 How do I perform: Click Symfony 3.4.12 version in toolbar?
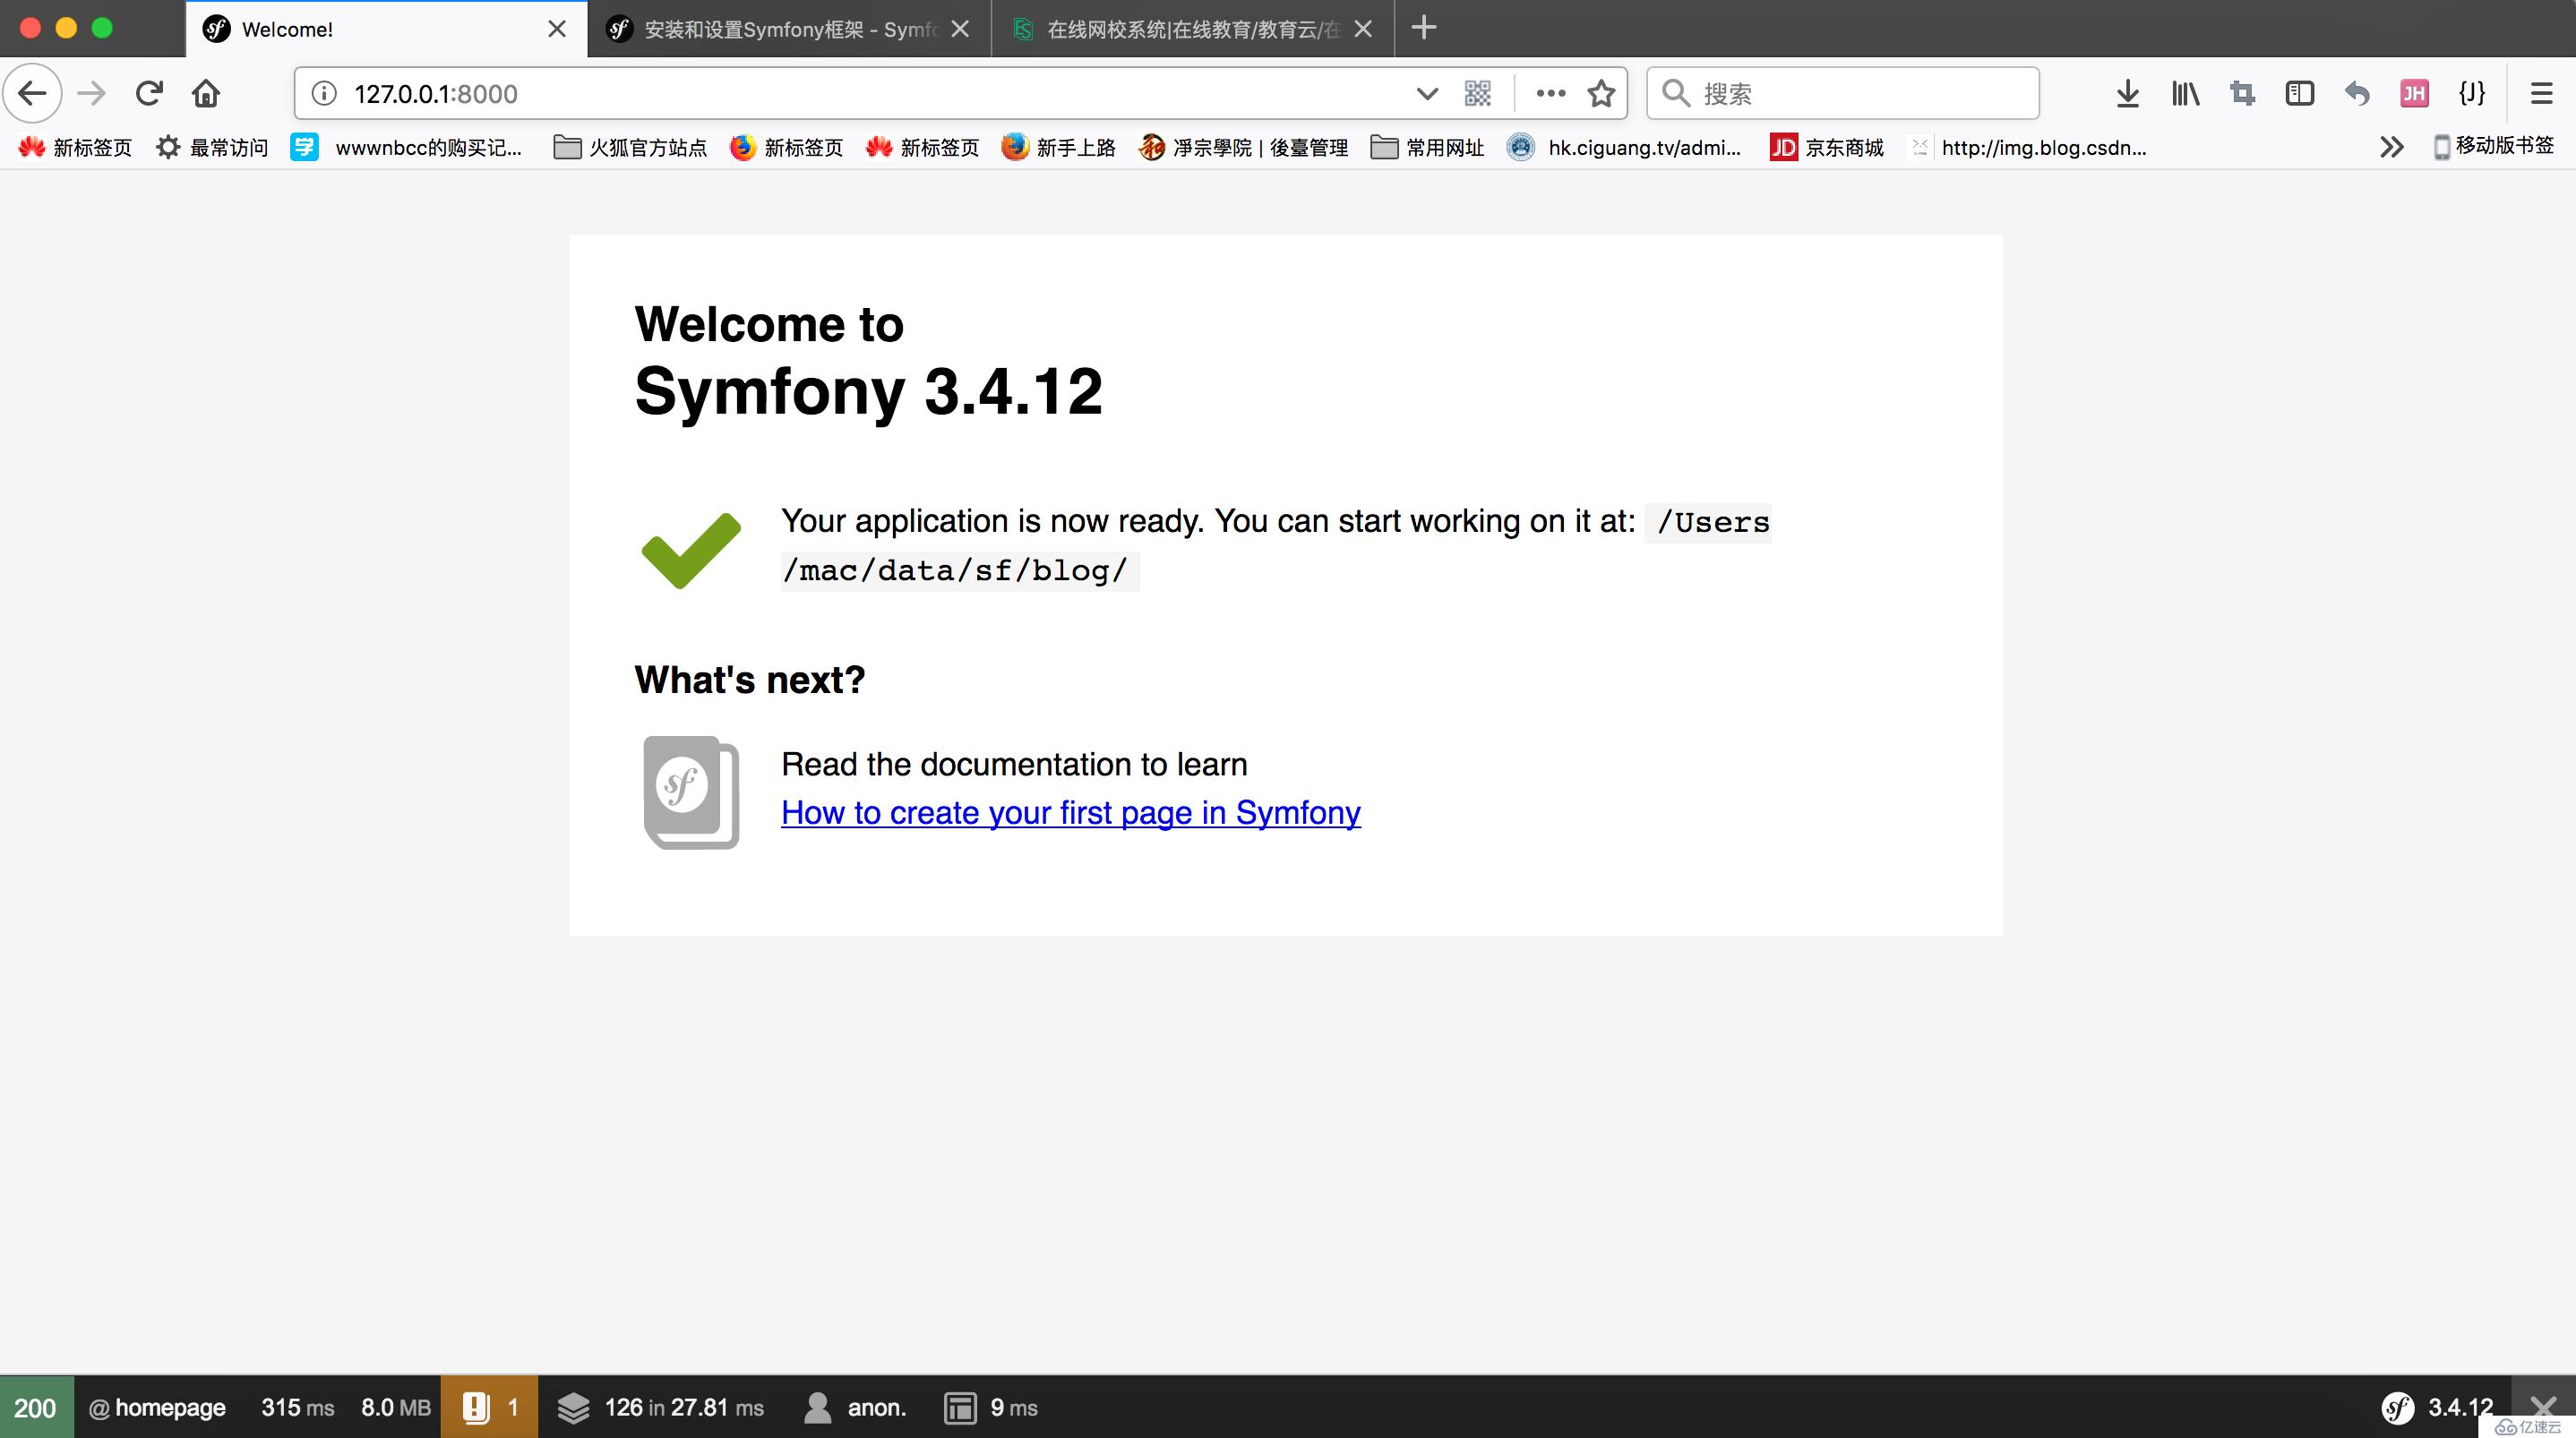click(2437, 1407)
